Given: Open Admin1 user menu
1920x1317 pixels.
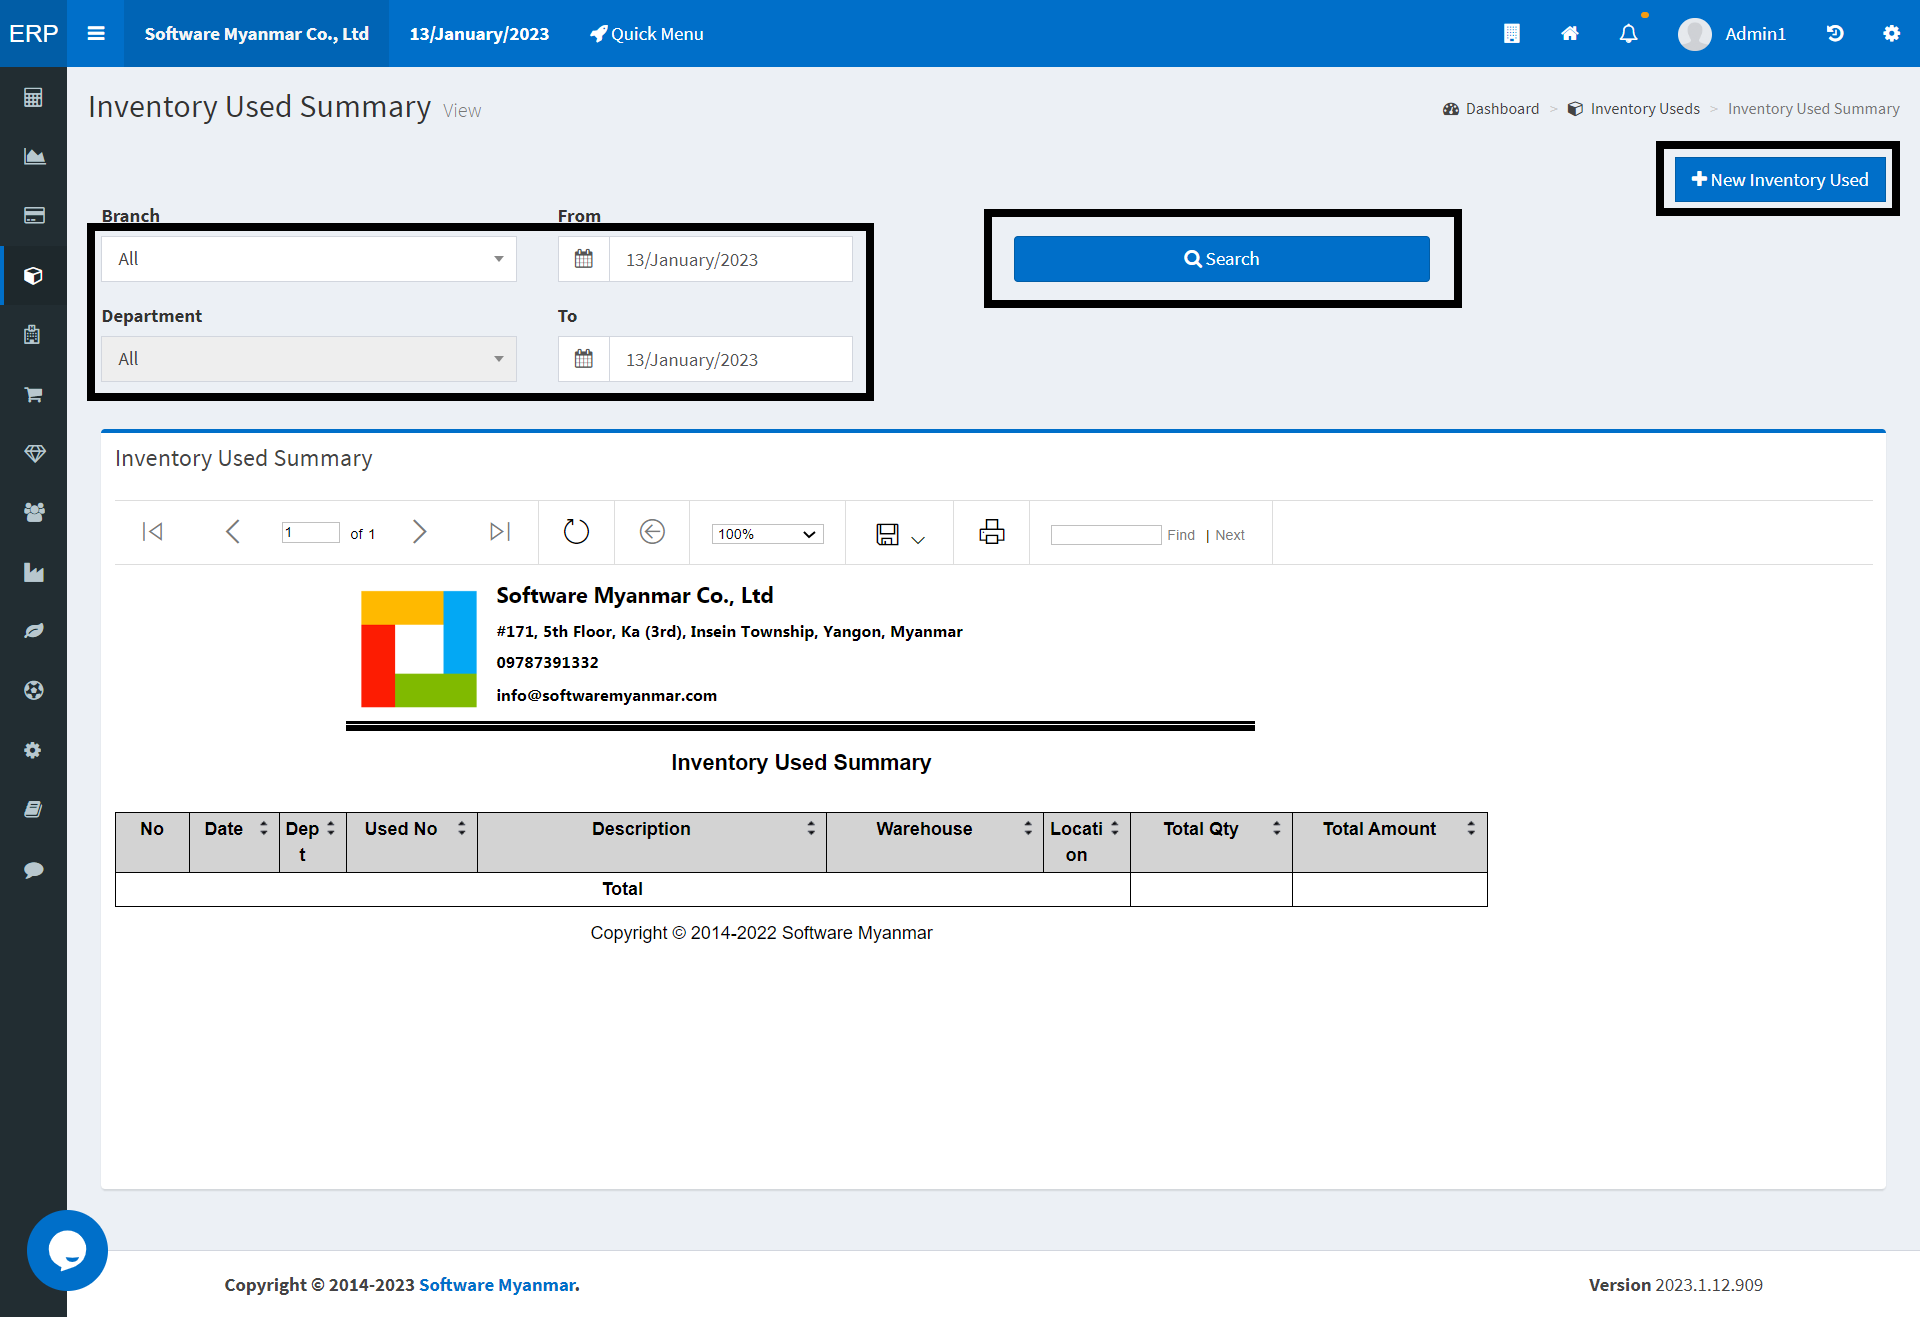Looking at the screenshot, I should tap(1732, 33).
